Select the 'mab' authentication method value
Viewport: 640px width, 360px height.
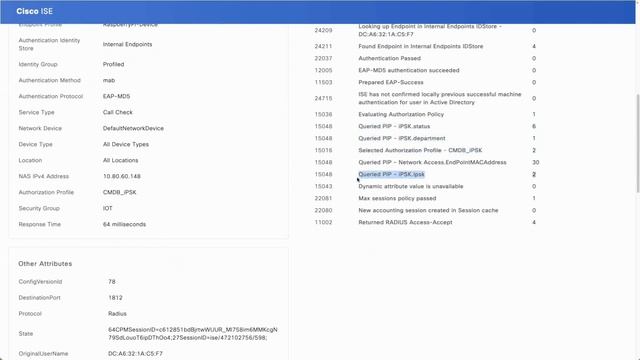coord(109,80)
